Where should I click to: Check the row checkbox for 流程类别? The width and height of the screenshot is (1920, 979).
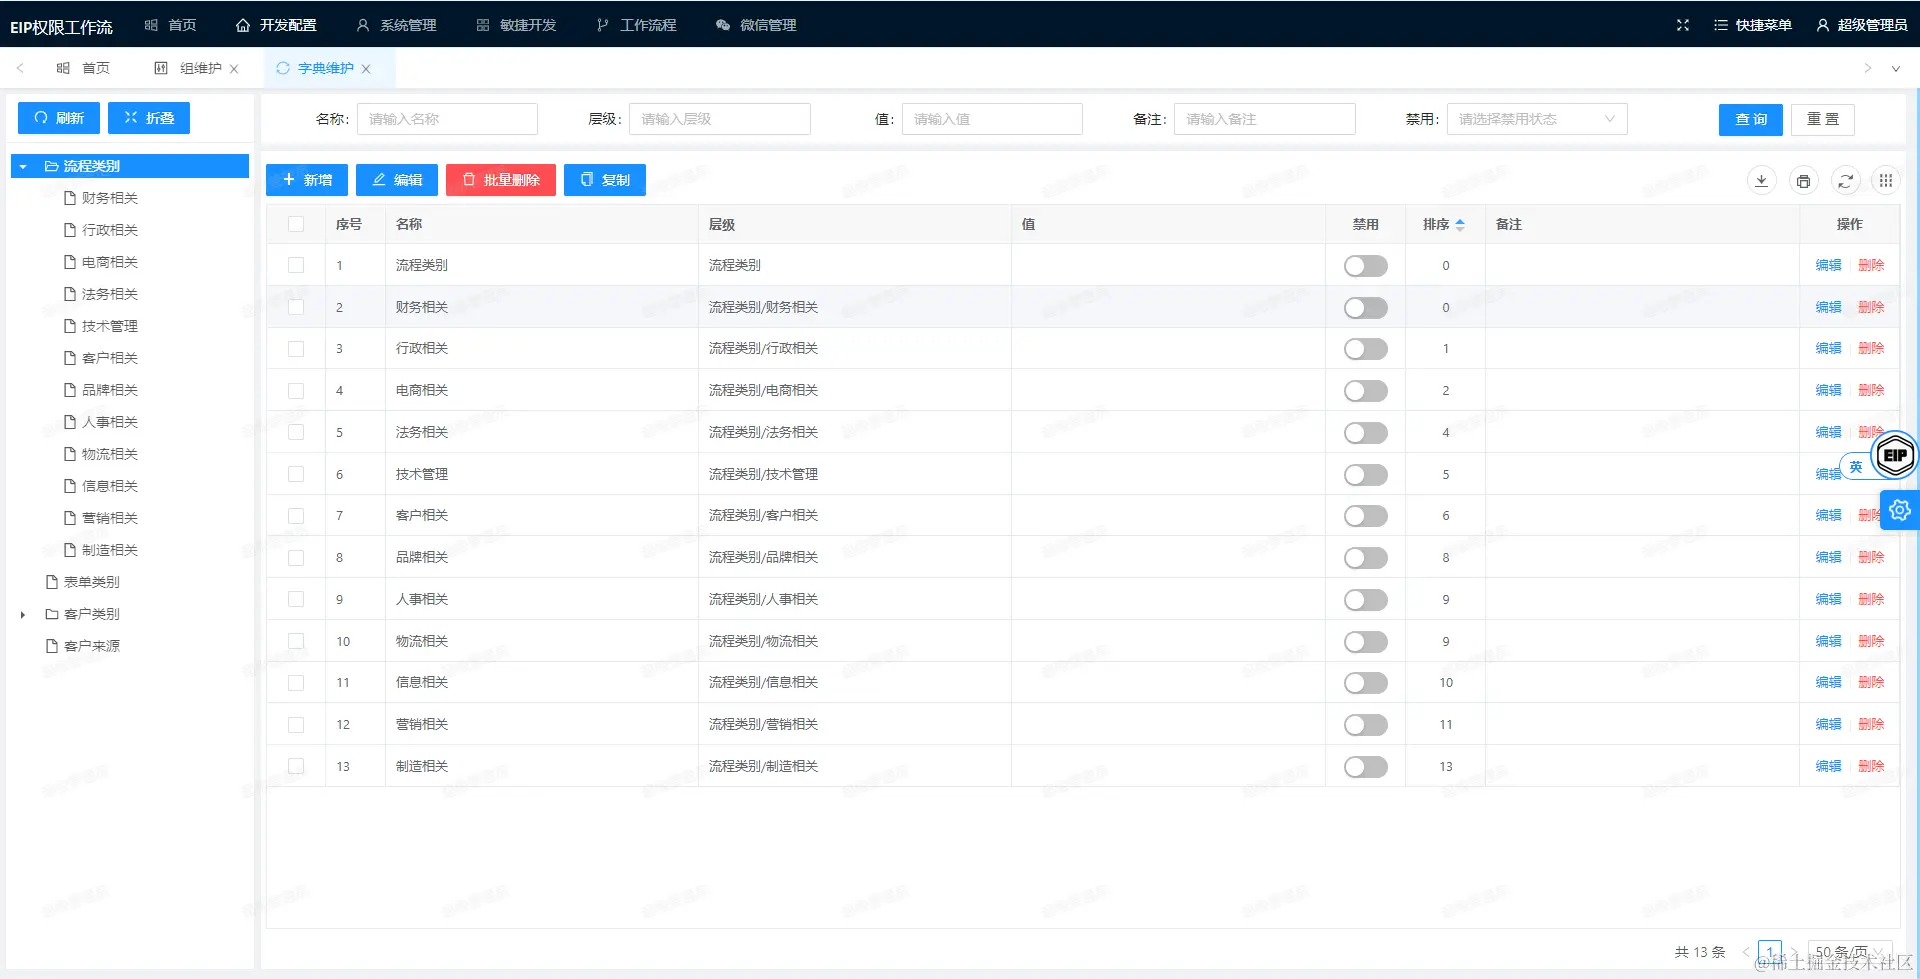pyautogui.click(x=296, y=265)
